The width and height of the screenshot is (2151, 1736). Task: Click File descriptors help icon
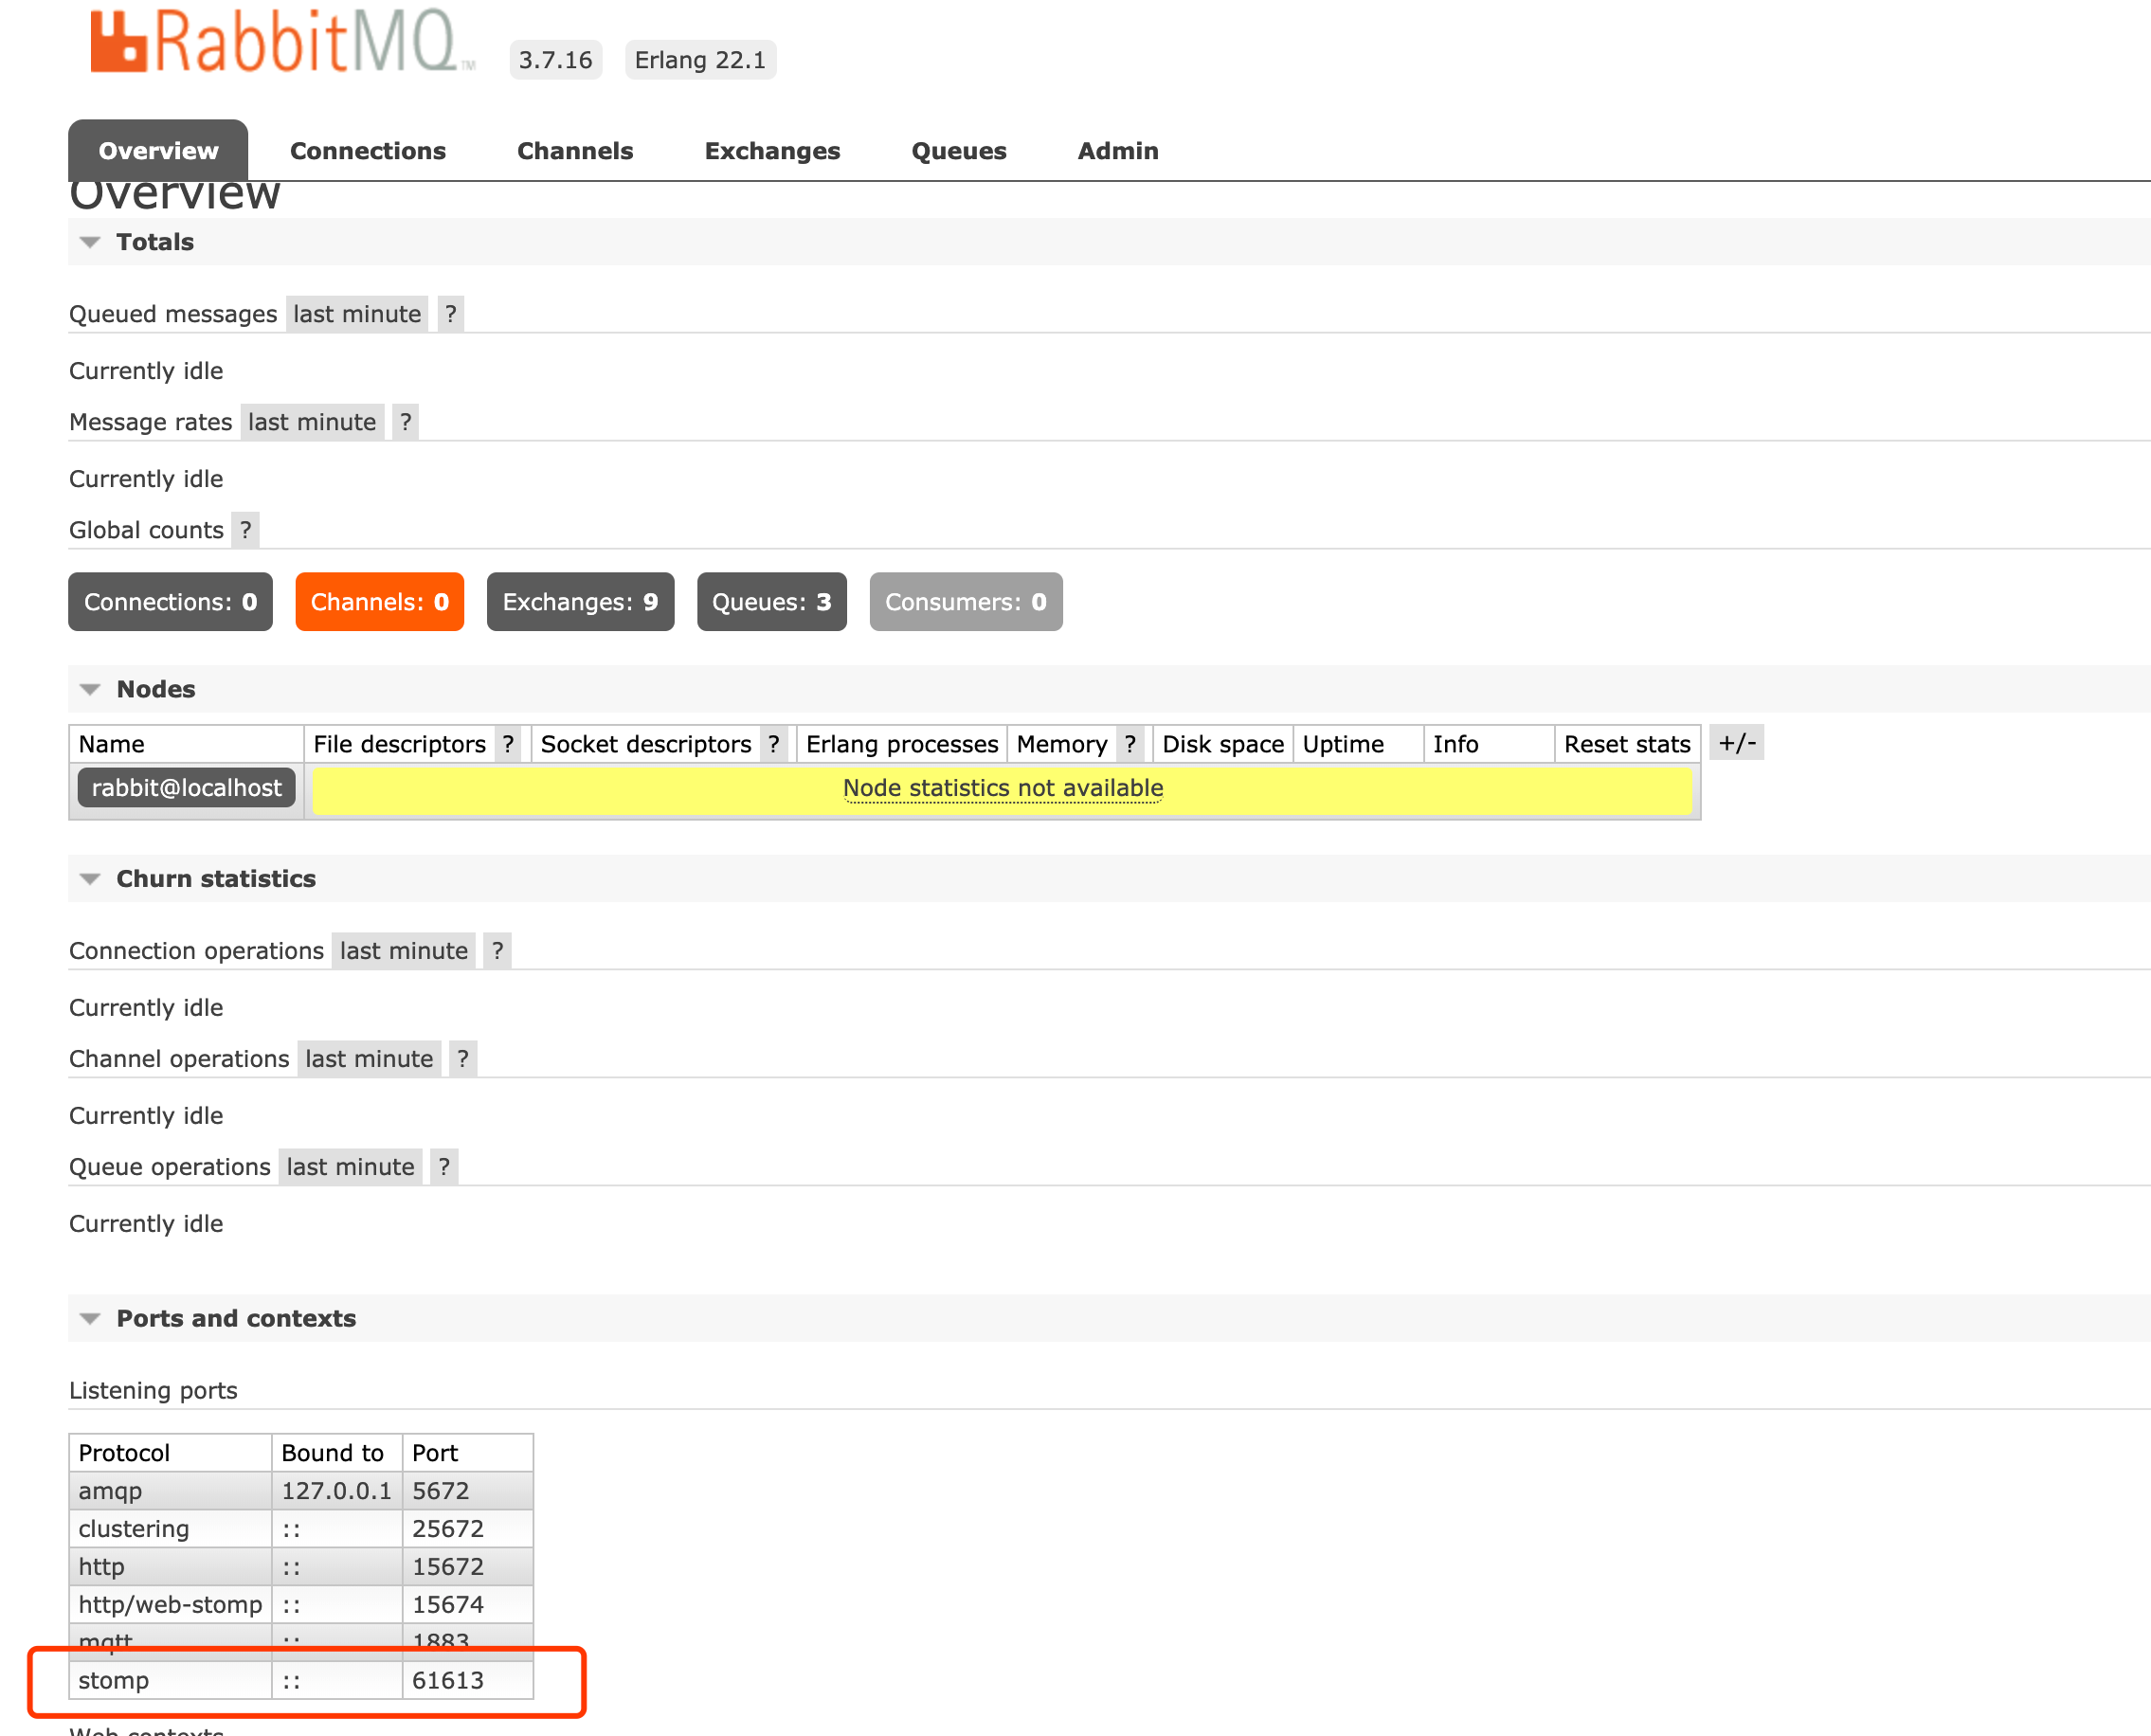(x=508, y=744)
